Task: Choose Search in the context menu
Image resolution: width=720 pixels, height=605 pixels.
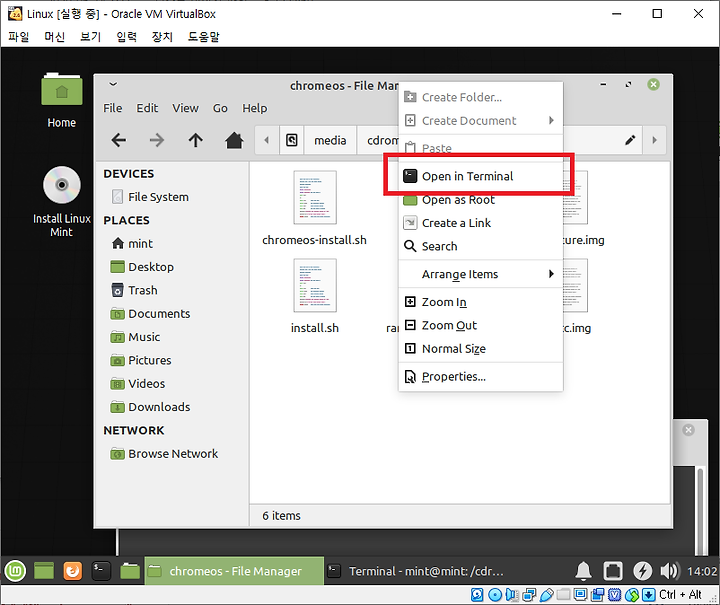Action: (481, 246)
